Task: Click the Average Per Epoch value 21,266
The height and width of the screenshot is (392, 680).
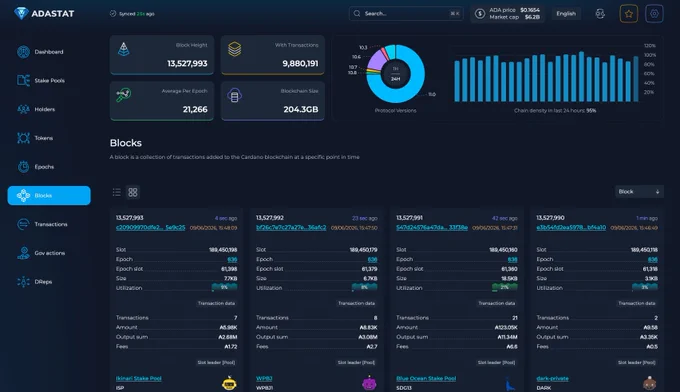Action: tap(195, 110)
